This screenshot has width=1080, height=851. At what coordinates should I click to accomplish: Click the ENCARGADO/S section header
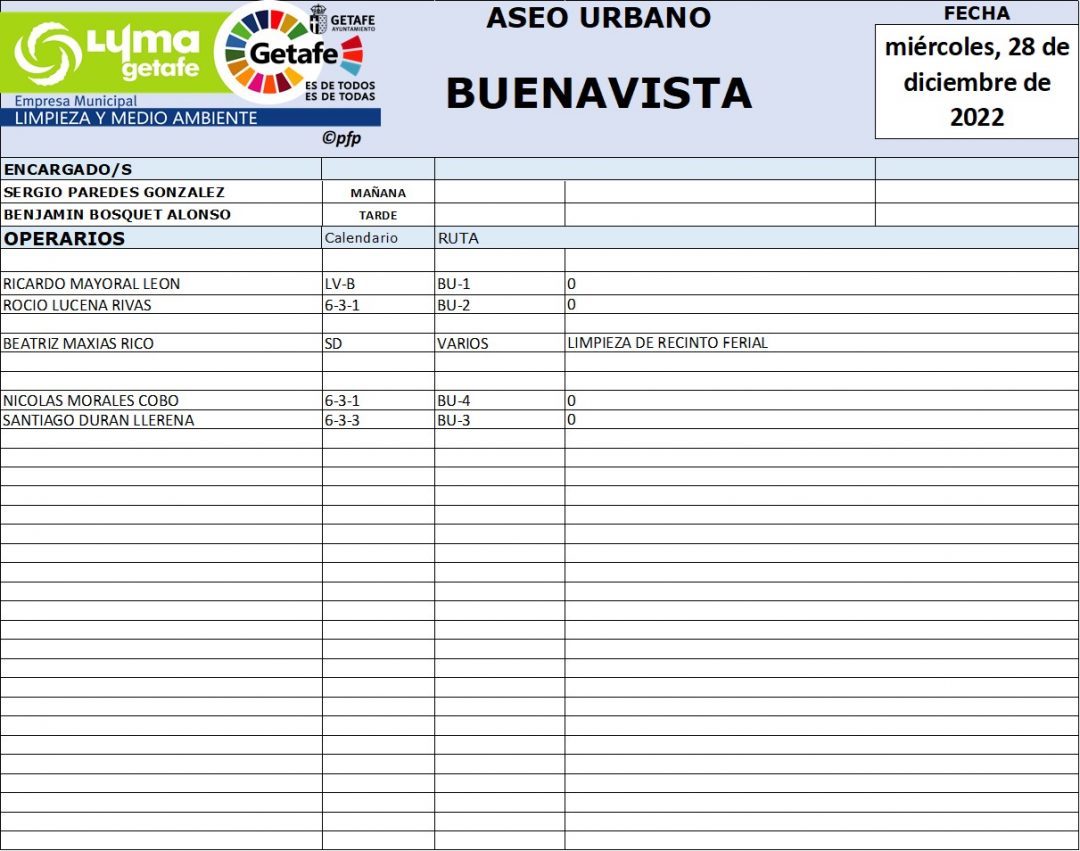point(68,169)
